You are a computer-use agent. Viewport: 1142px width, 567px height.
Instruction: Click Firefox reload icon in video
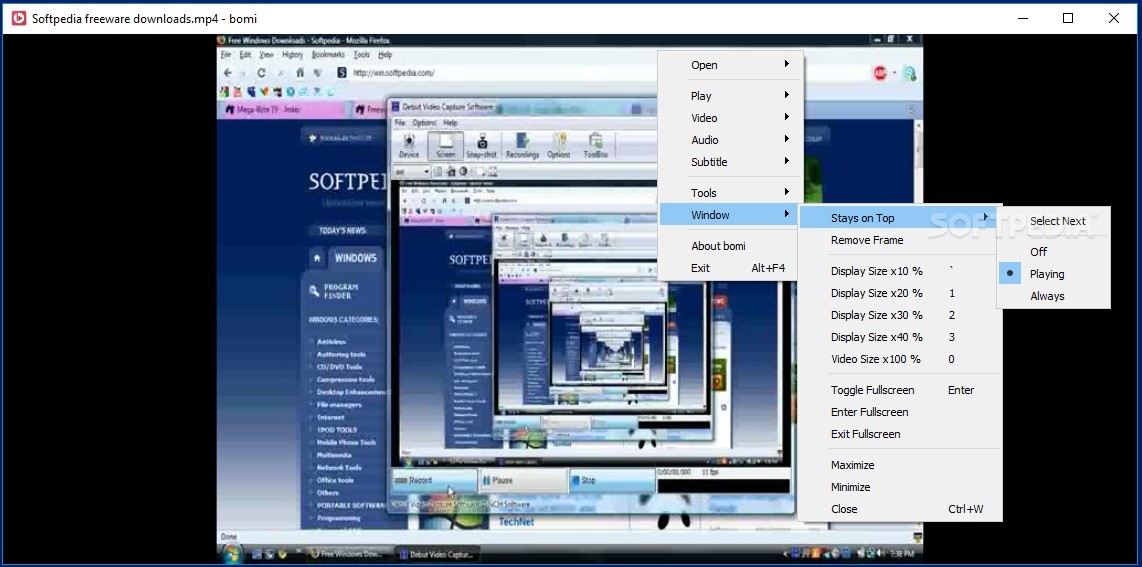coord(261,73)
